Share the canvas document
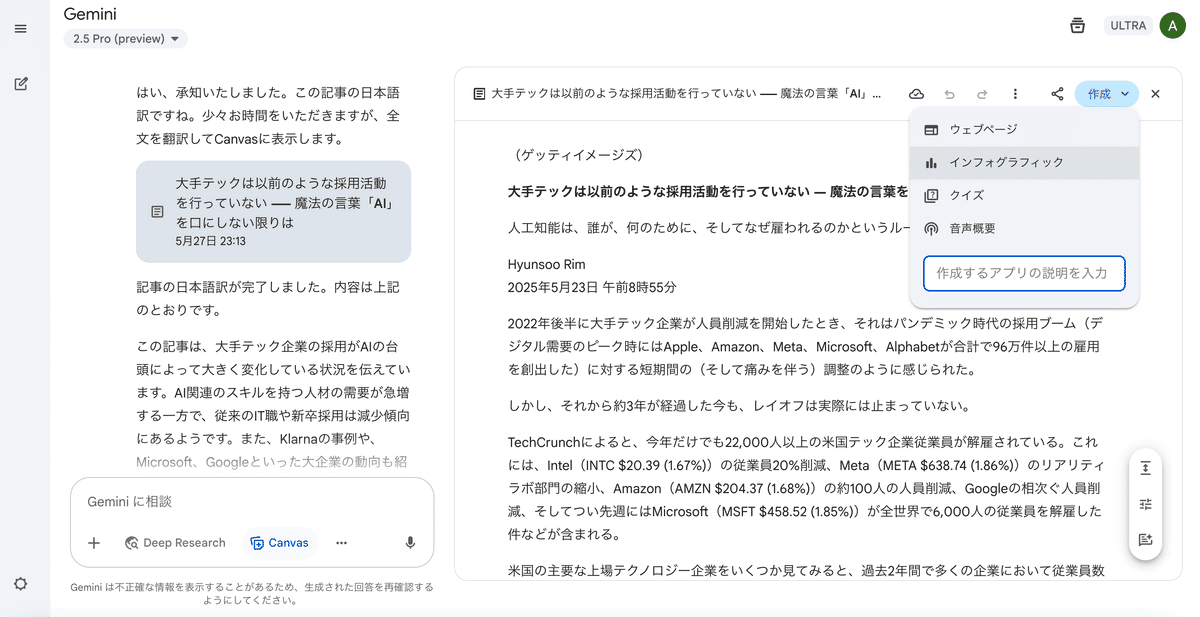Screen dimensions: 1200x617 point(1057,94)
